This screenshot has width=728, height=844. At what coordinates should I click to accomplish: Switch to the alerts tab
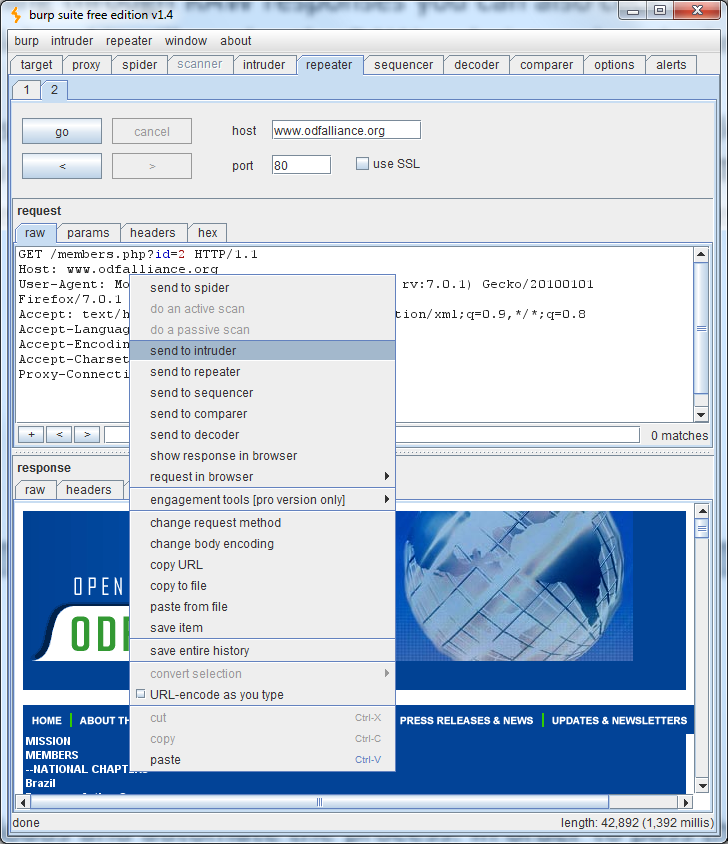tap(671, 65)
